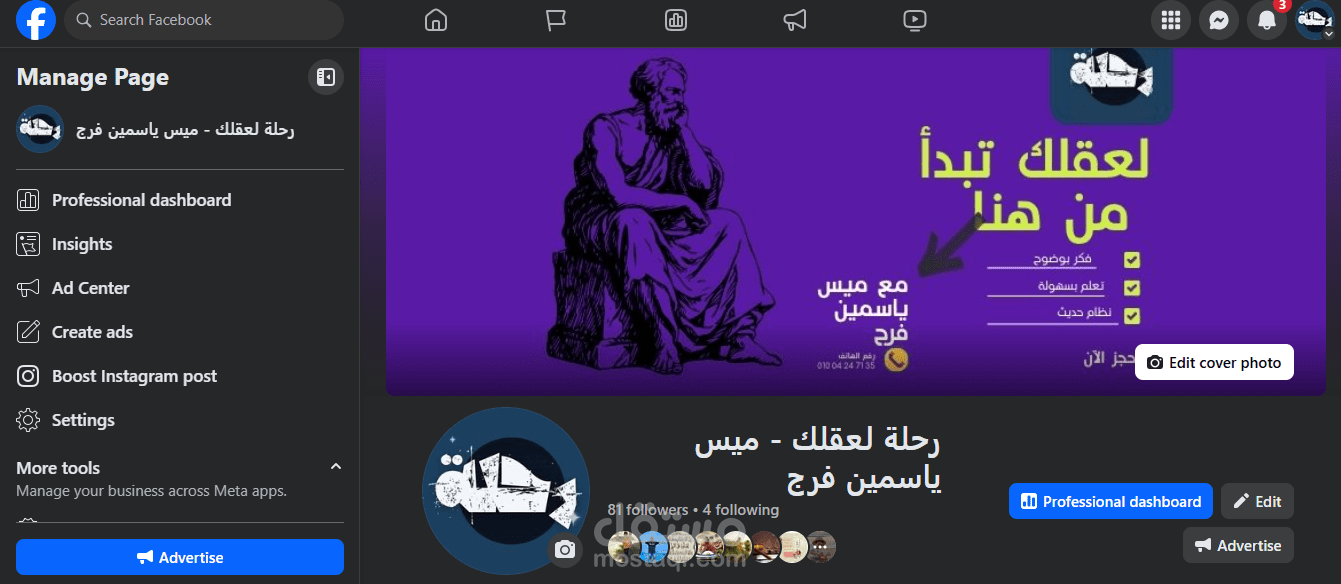This screenshot has height=584, width=1341.
Task: Open the Pages flag icon
Action: 556,20
